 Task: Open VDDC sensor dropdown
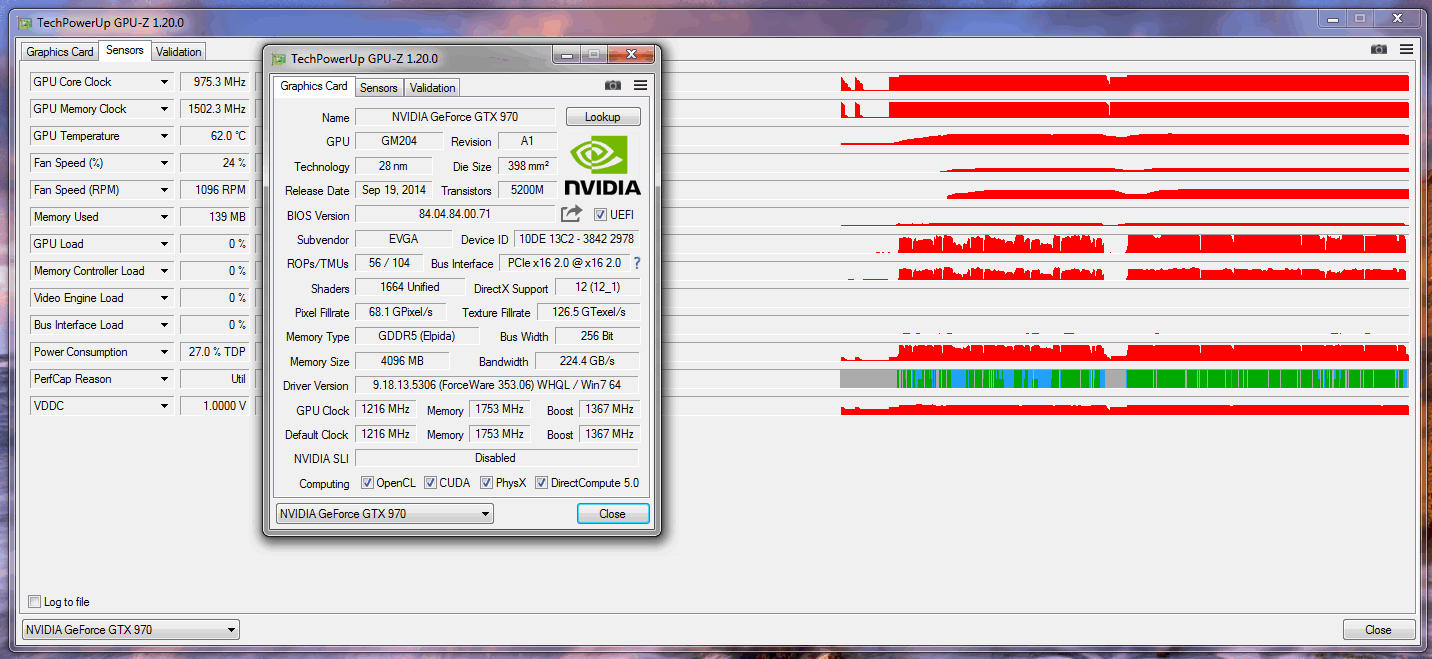[165, 406]
